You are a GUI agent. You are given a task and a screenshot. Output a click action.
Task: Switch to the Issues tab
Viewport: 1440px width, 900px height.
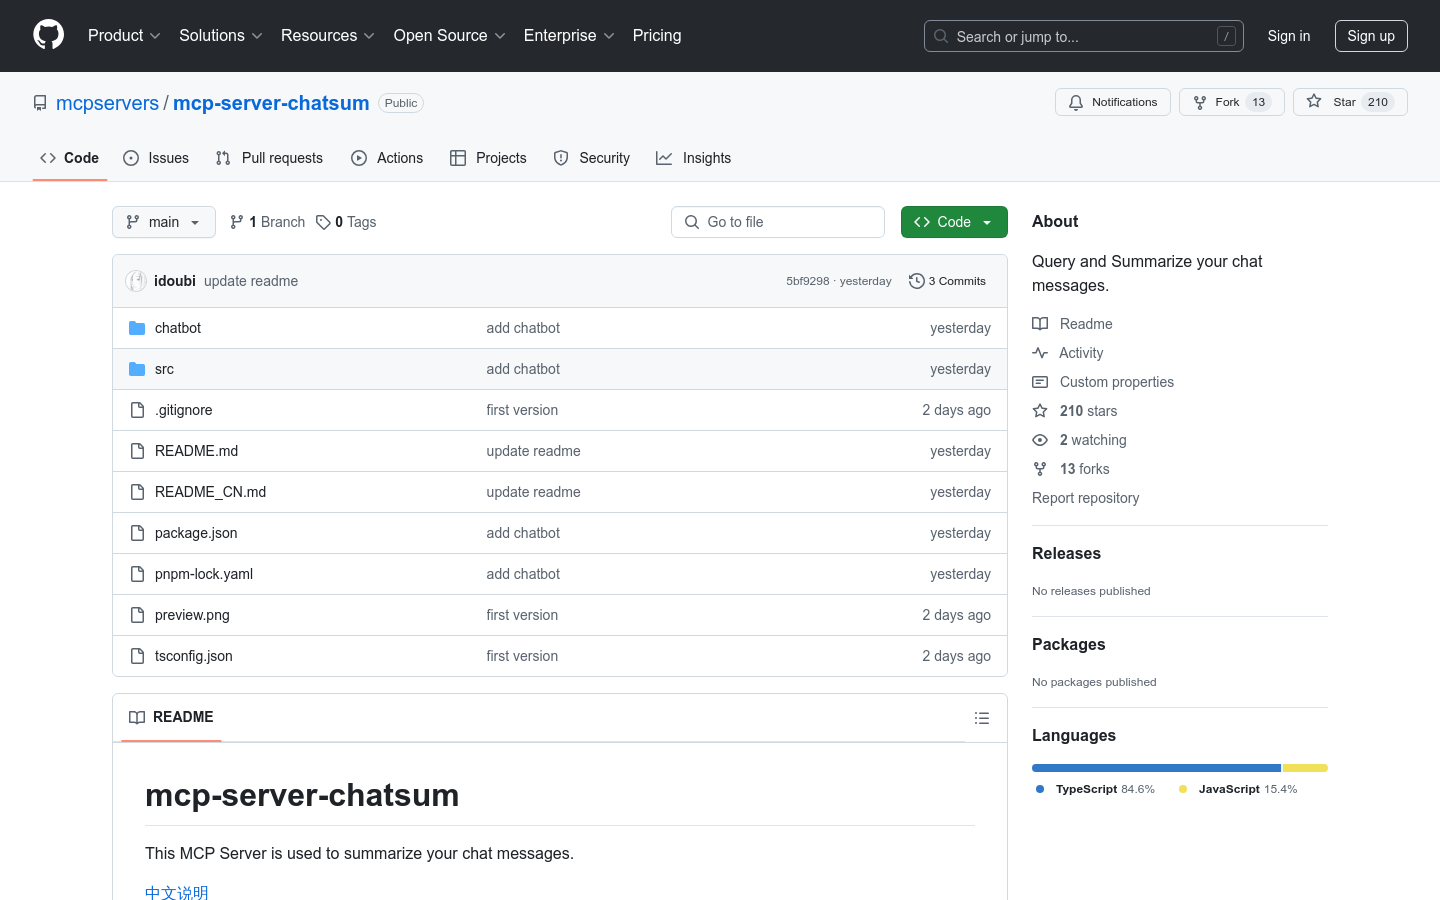[x=156, y=158]
